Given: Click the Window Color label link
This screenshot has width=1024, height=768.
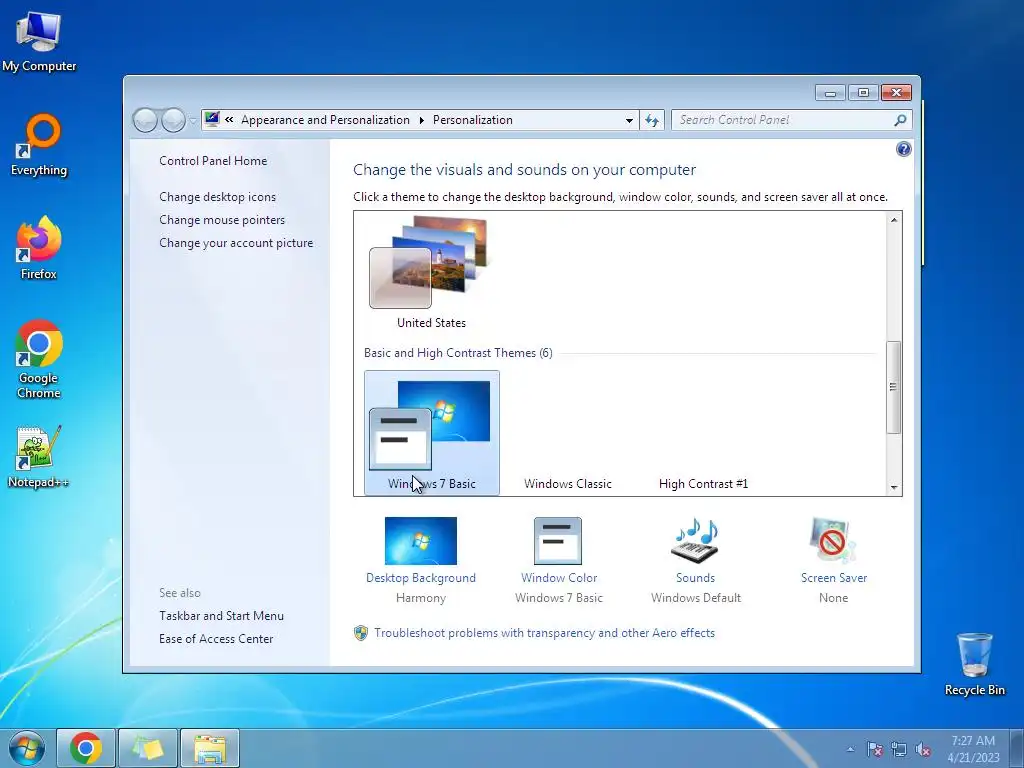Looking at the screenshot, I should tap(559, 578).
